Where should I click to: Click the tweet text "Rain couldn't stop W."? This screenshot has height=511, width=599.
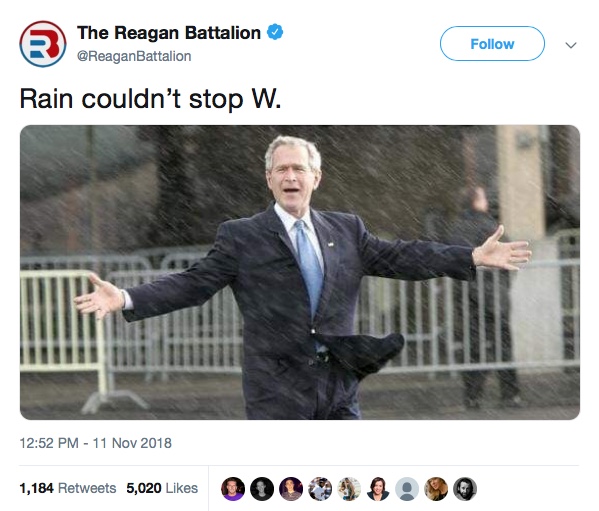pyautogui.click(x=150, y=99)
